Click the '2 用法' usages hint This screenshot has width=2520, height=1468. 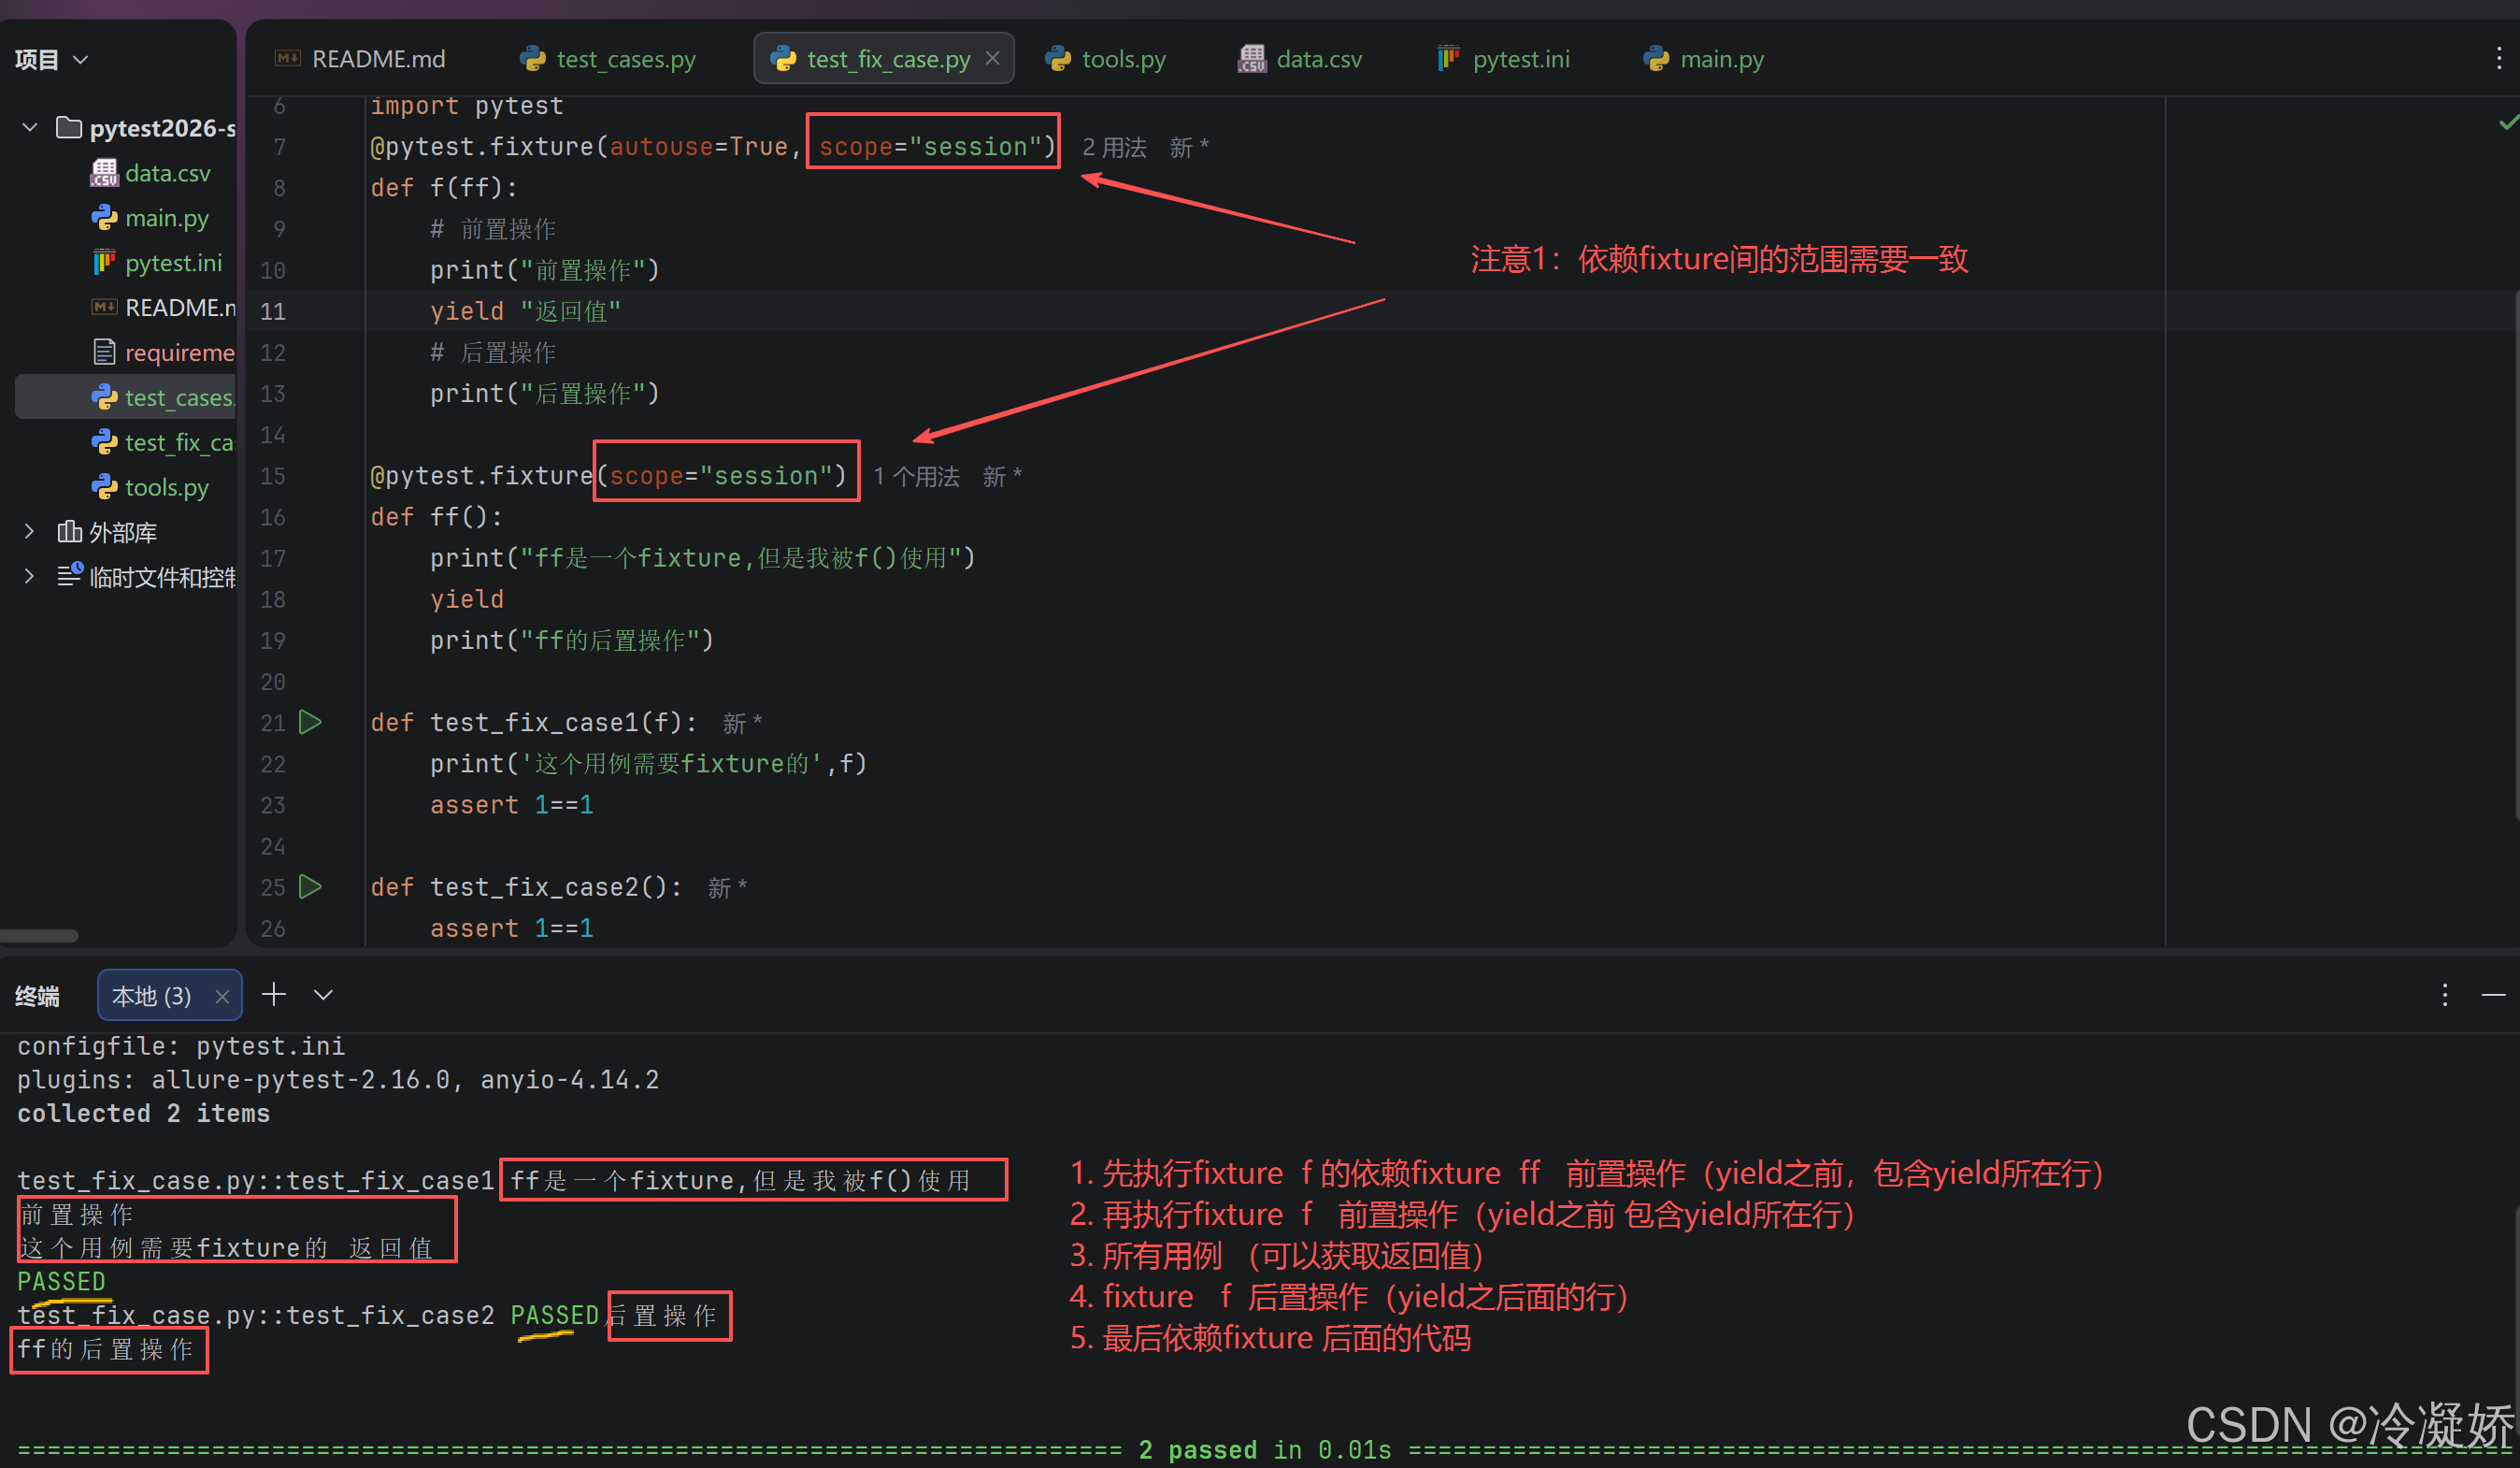click(x=1114, y=148)
